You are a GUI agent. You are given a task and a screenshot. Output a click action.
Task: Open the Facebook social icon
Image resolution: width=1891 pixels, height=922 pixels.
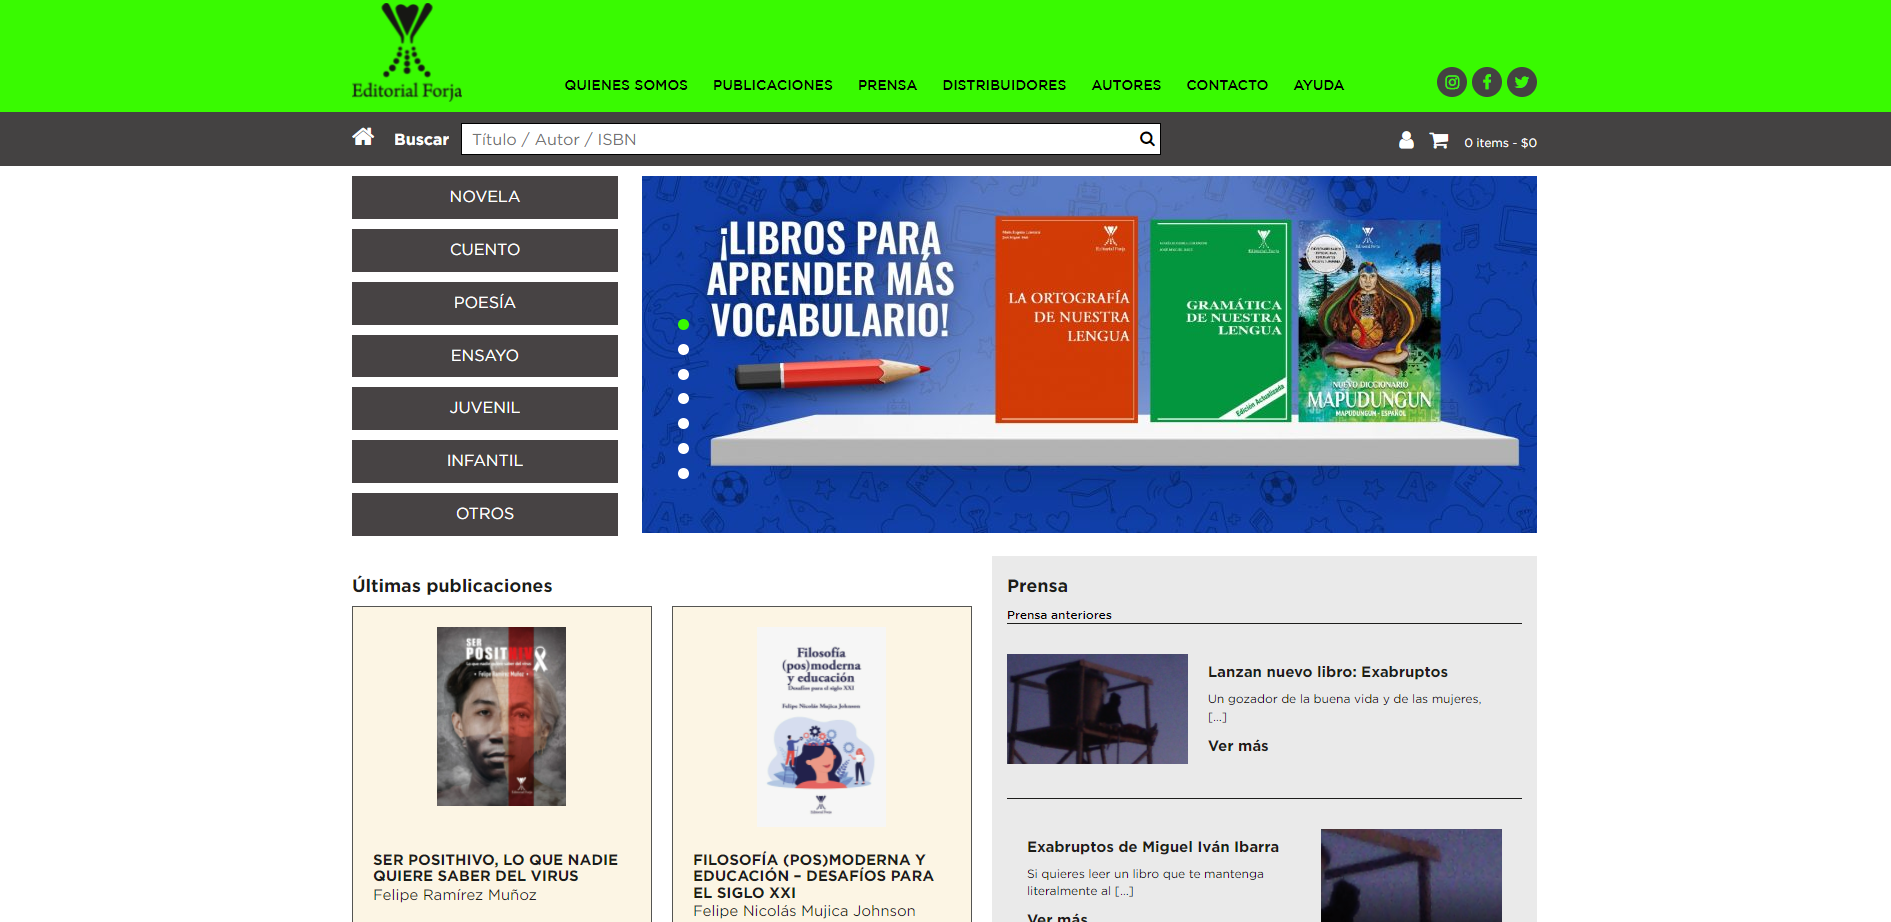pos(1486,82)
